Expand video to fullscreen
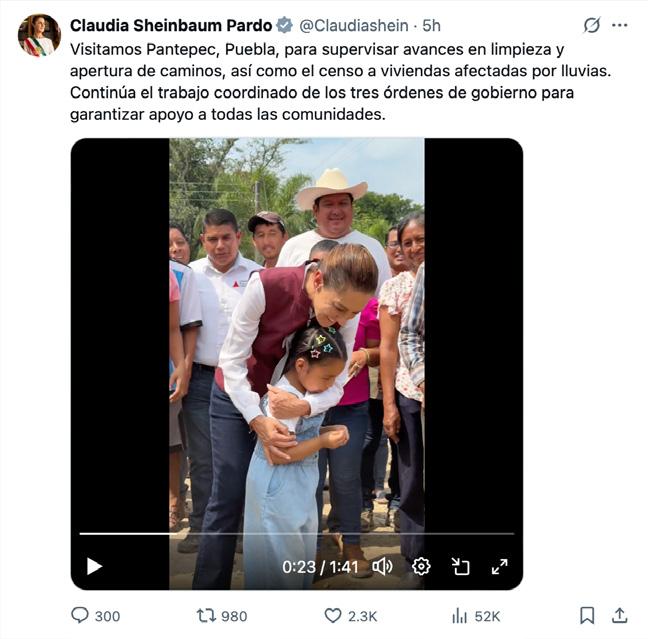Screen dimensions: 648x639 coord(499,566)
